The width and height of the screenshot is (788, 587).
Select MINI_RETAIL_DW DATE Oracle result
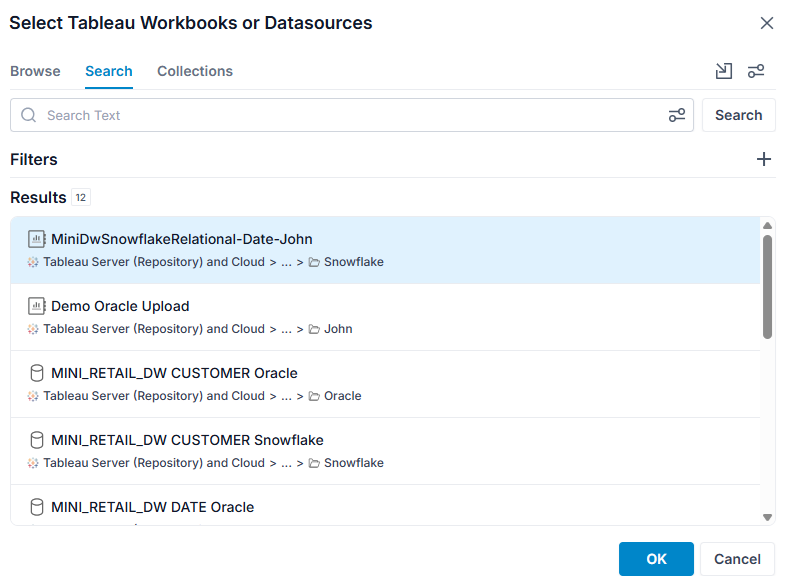click(x=385, y=505)
